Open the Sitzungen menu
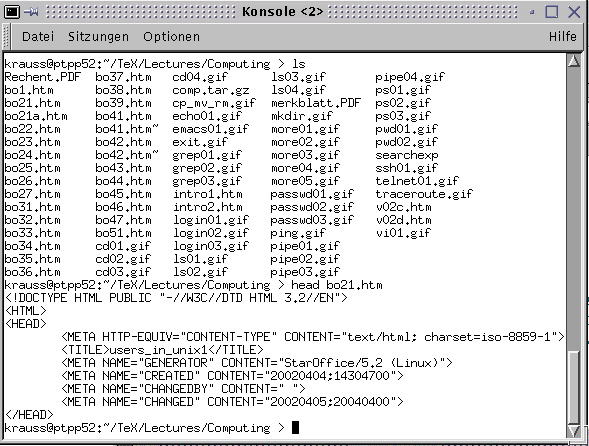 98,37
